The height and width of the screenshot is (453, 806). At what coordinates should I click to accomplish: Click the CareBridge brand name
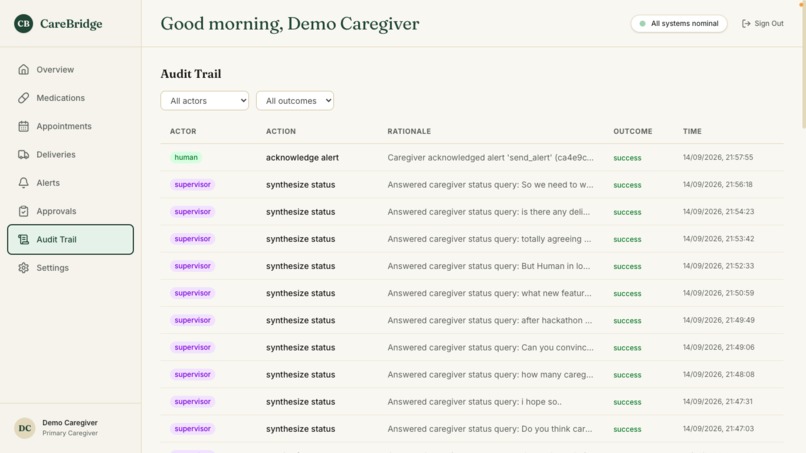[71, 24]
